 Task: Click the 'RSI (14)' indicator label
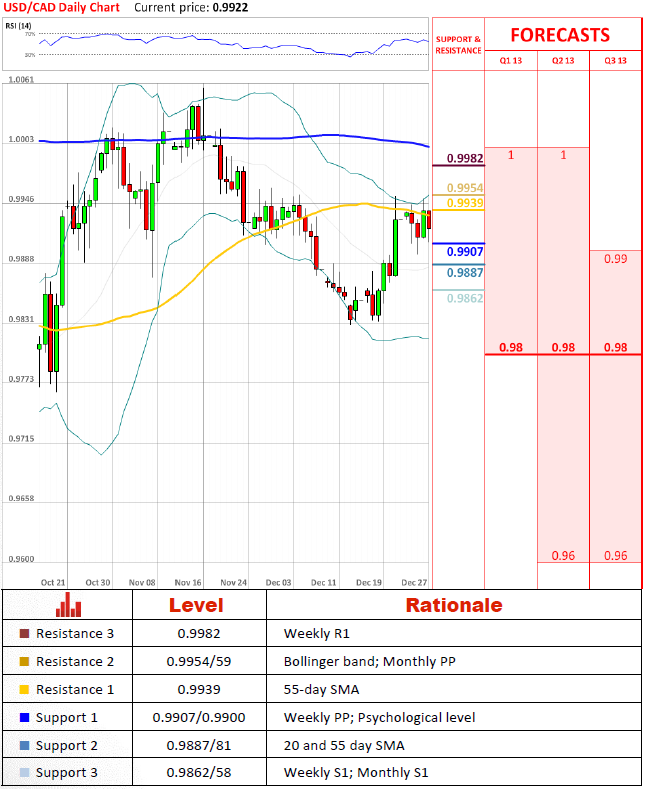click(x=18, y=26)
